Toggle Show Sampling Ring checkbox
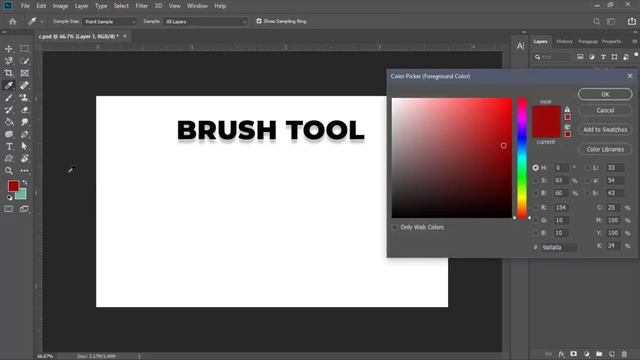 259,21
